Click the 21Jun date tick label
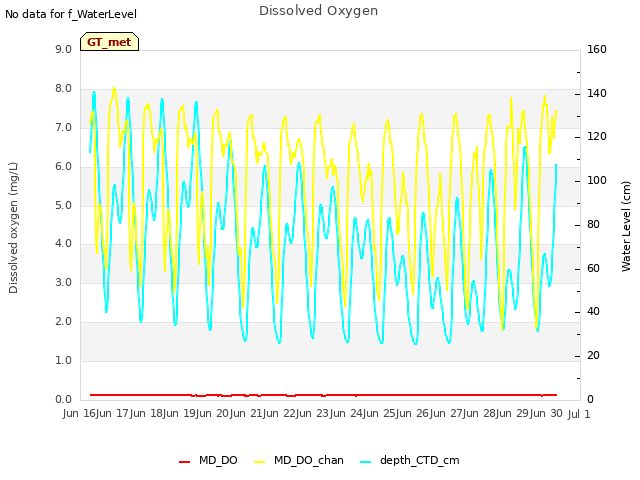The height and width of the screenshot is (480, 640). click(264, 413)
